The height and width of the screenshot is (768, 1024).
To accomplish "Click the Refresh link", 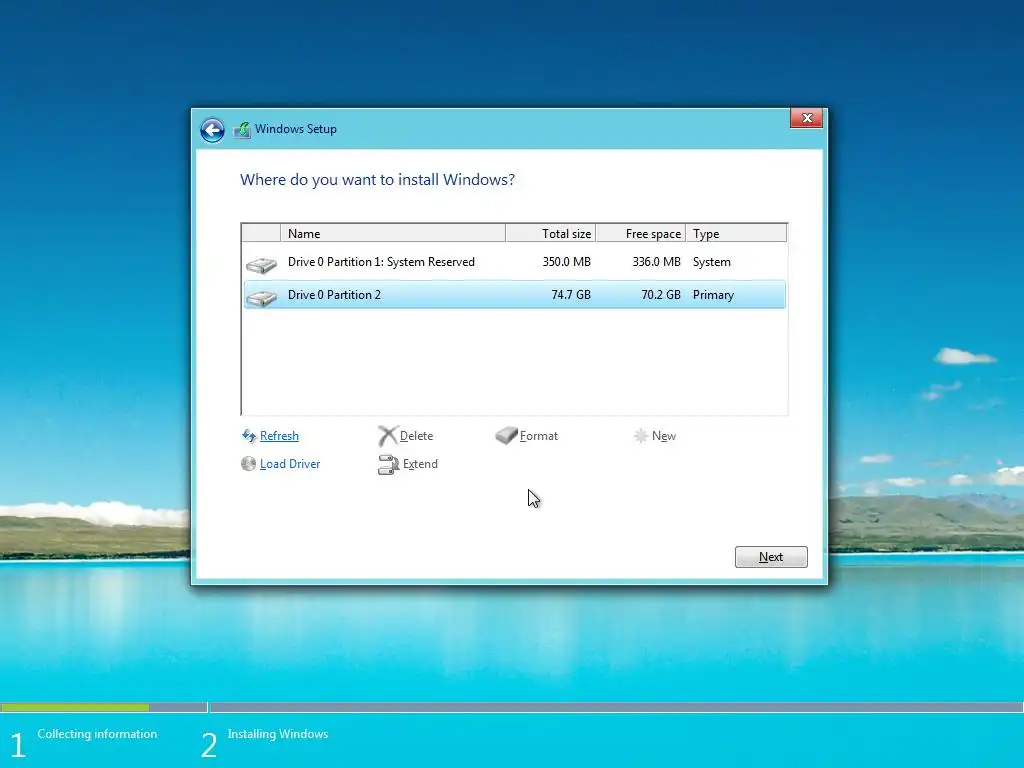I will pyautogui.click(x=279, y=436).
